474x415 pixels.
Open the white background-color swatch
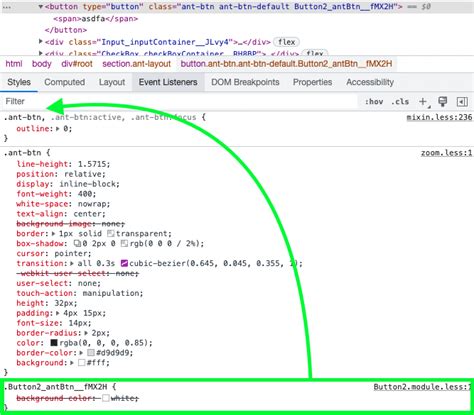click(x=106, y=398)
